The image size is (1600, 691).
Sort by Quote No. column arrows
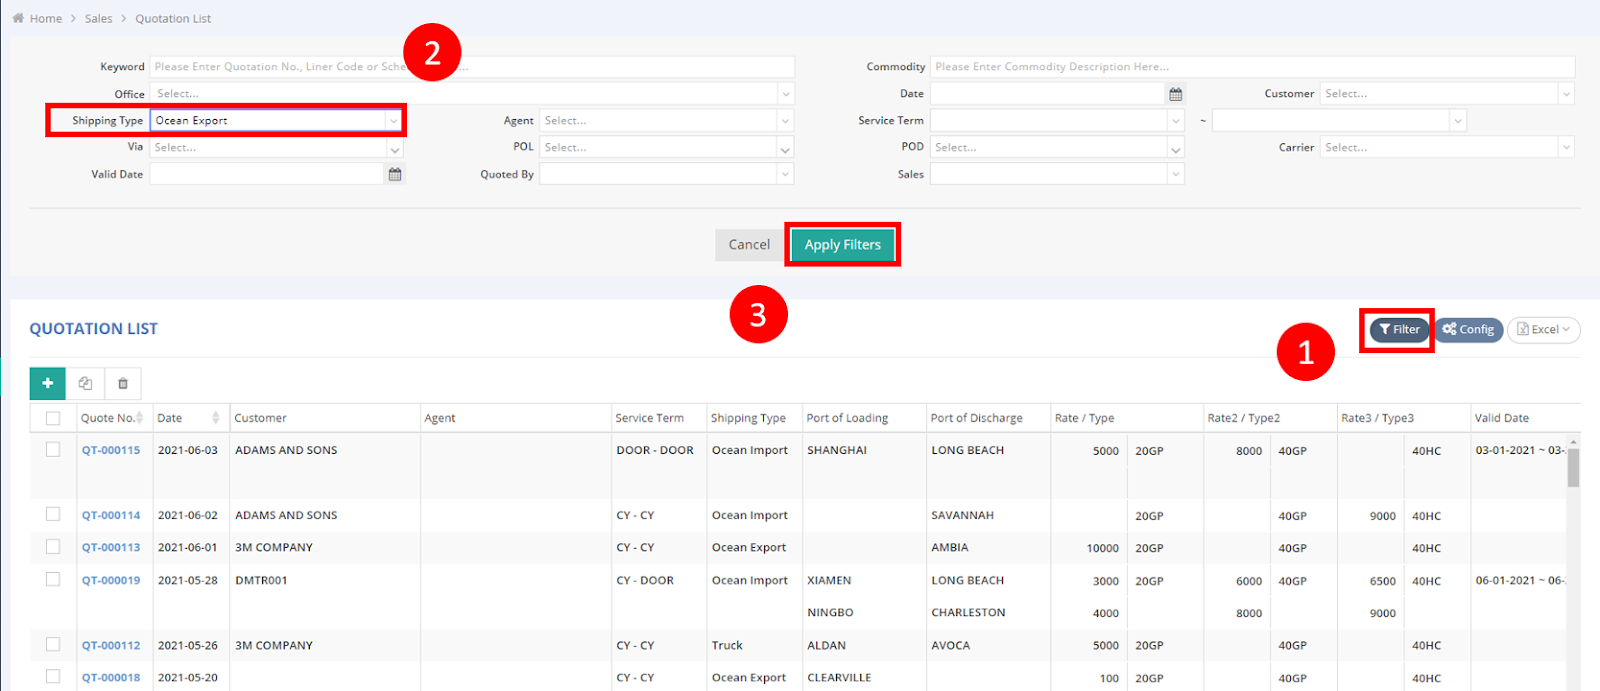pyautogui.click(x=140, y=418)
